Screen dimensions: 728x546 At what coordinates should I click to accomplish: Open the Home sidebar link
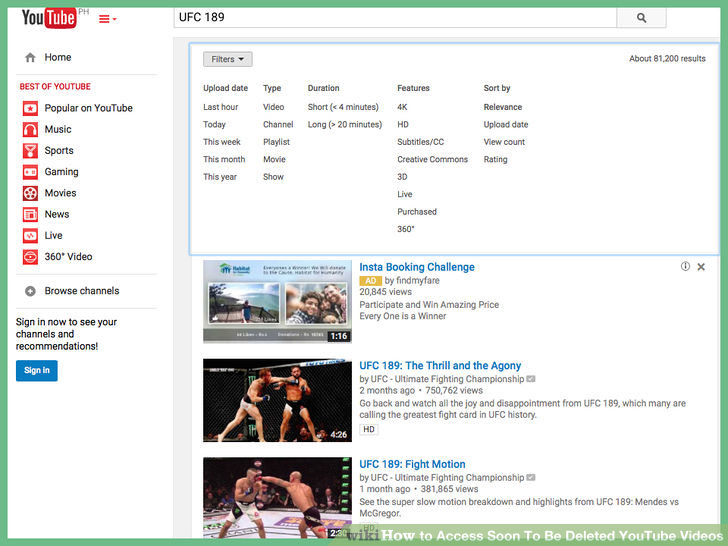(x=58, y=58)
